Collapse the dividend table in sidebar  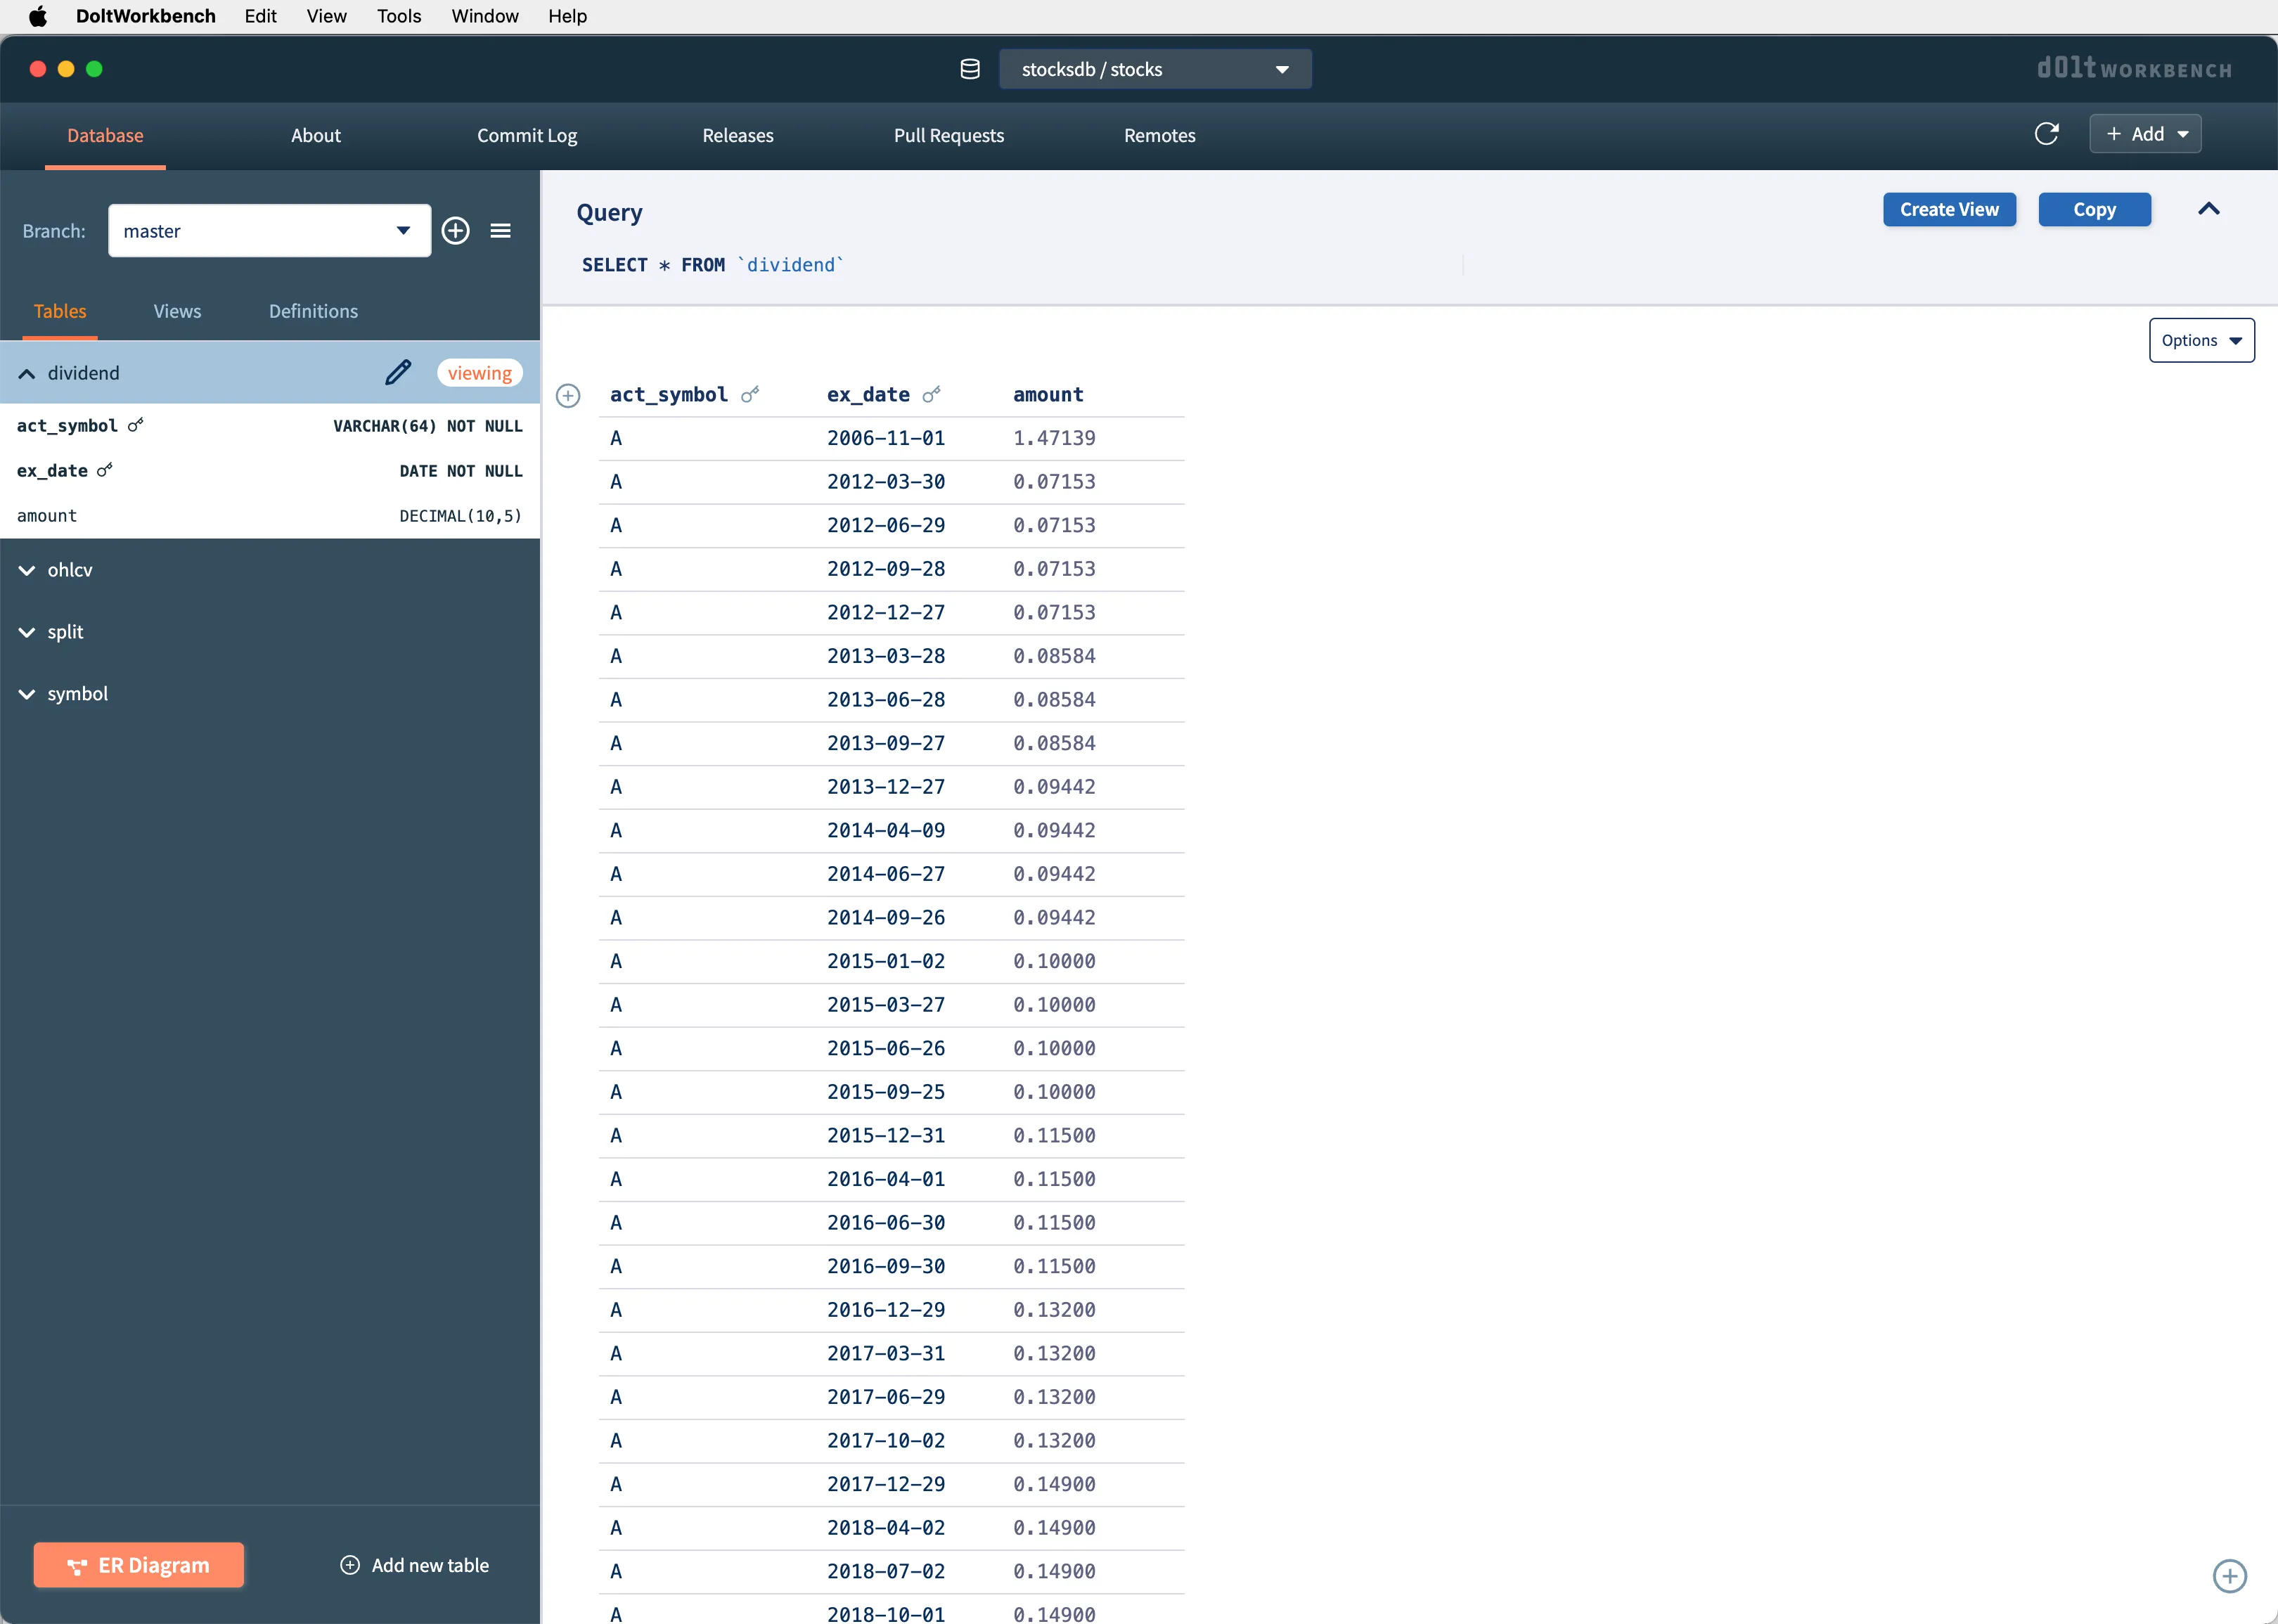pyautogui.click(x=27, y=374)
